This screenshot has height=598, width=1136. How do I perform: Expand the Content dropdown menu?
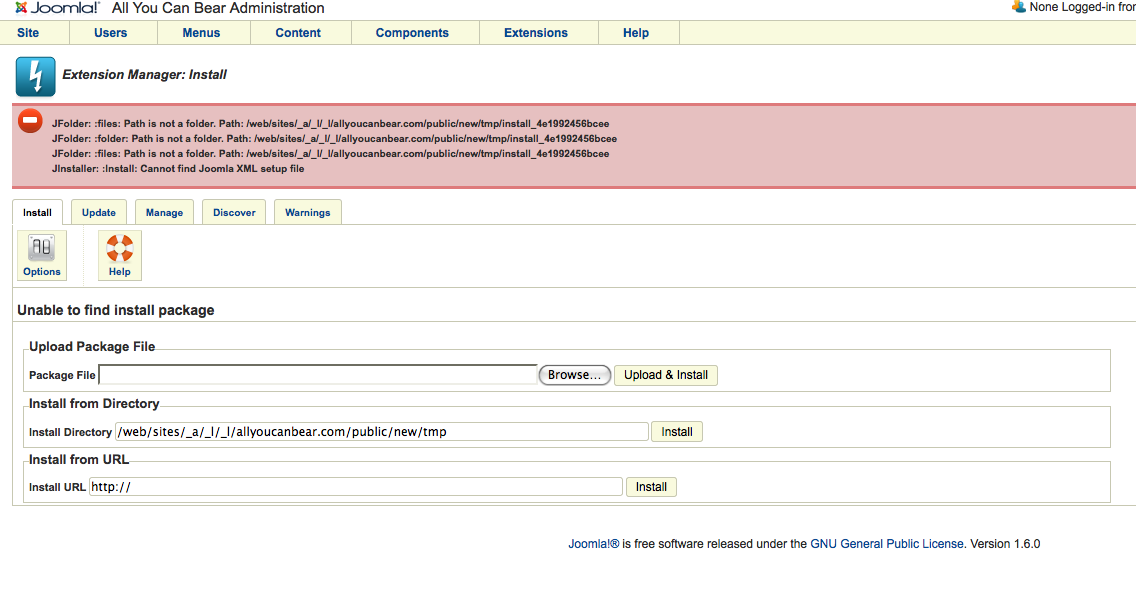tap(298, 33)
